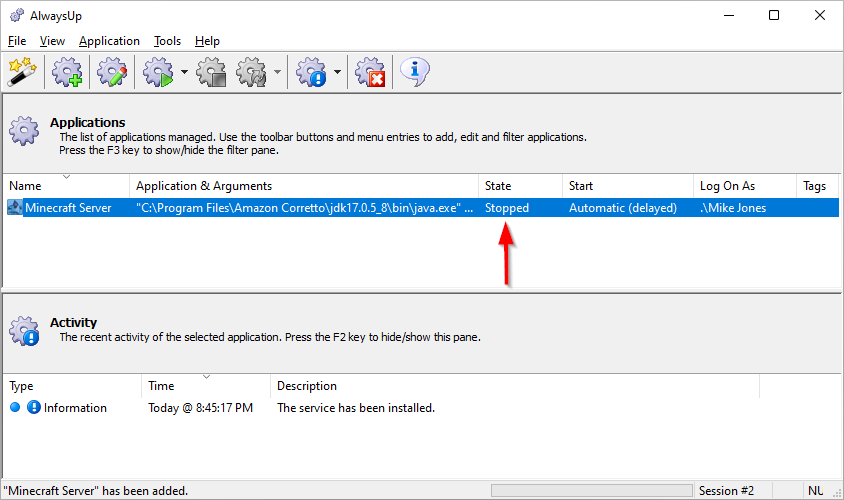Viewport: 844px width, 500px height.
Task: Select the Information activity type text
Action: [75, 408]
